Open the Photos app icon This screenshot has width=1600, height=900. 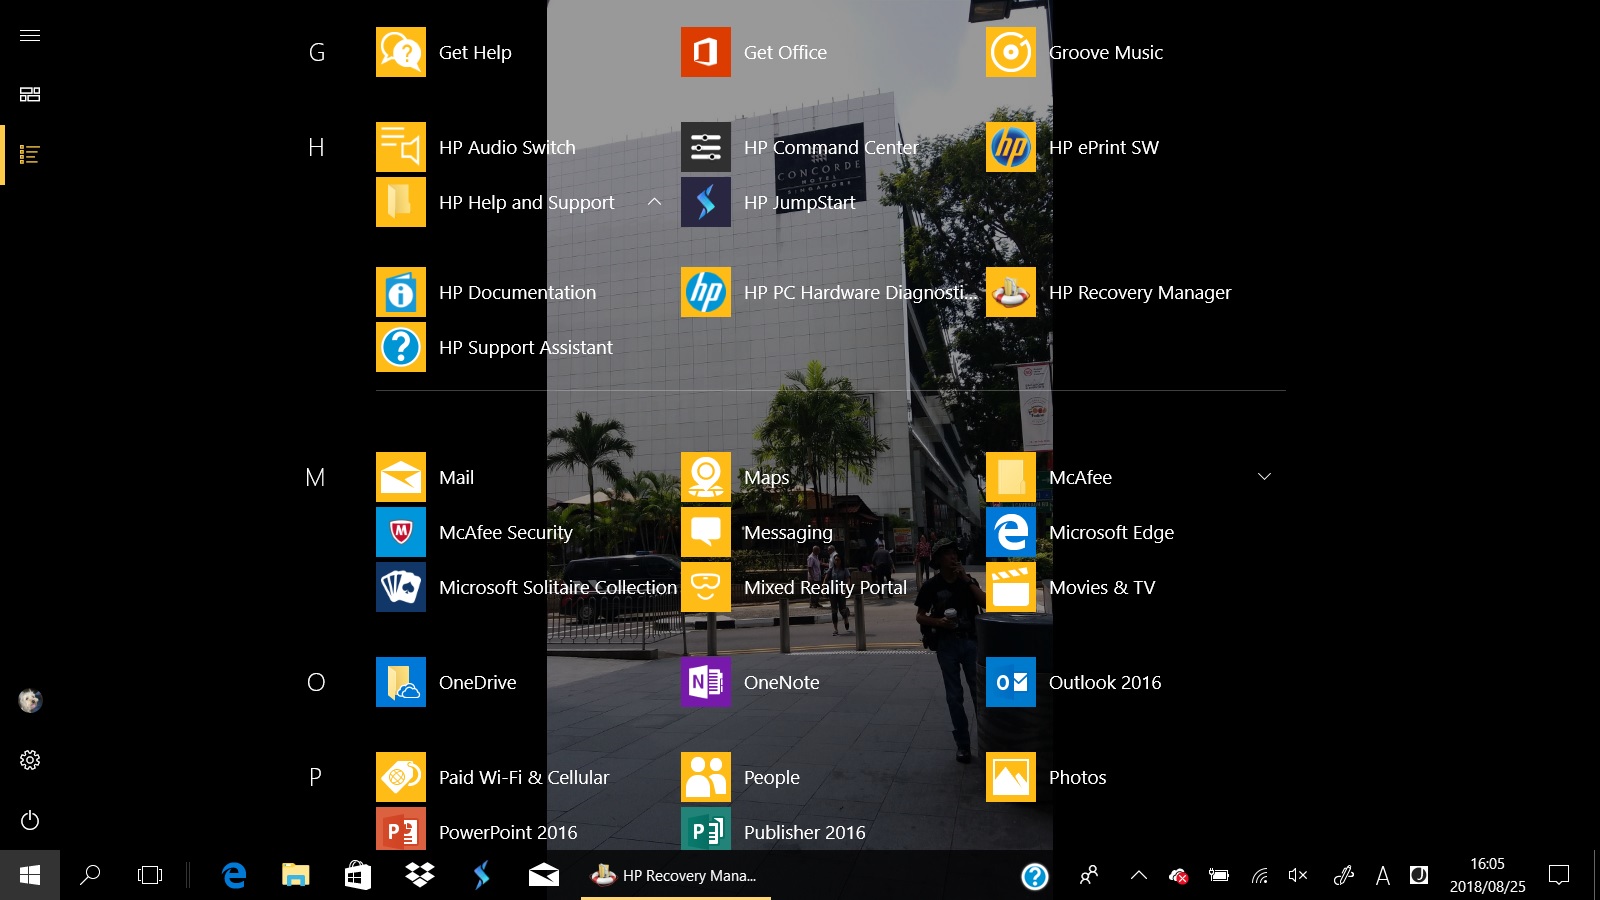coord(1011,777)
